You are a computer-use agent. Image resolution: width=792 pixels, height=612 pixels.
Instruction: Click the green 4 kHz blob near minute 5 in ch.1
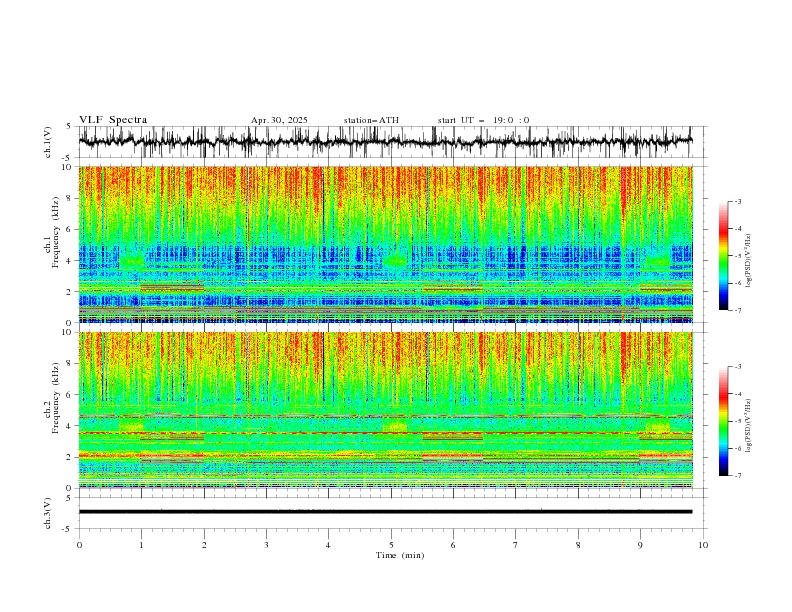pos(394,261)
